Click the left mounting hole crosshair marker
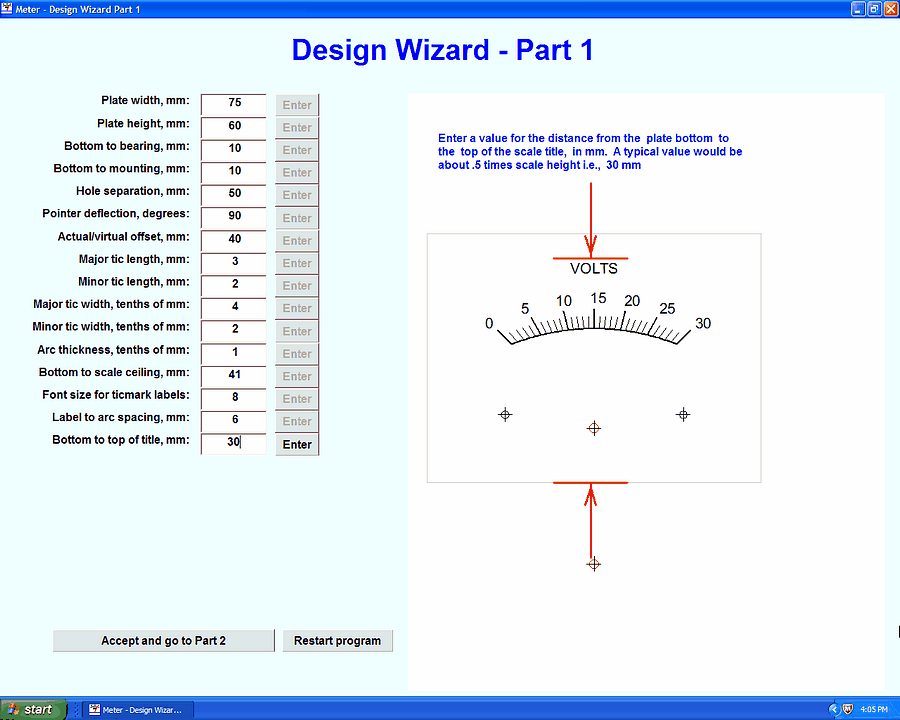900x720 pixels. point(505,414)
